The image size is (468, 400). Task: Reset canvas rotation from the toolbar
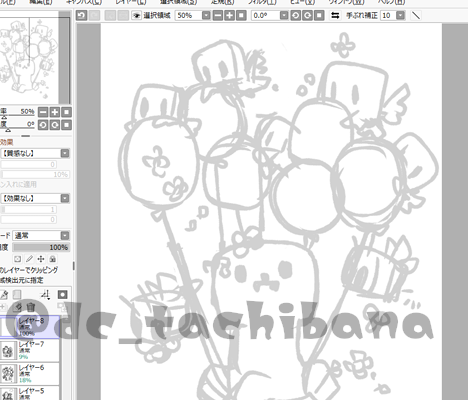pos(319,15)
